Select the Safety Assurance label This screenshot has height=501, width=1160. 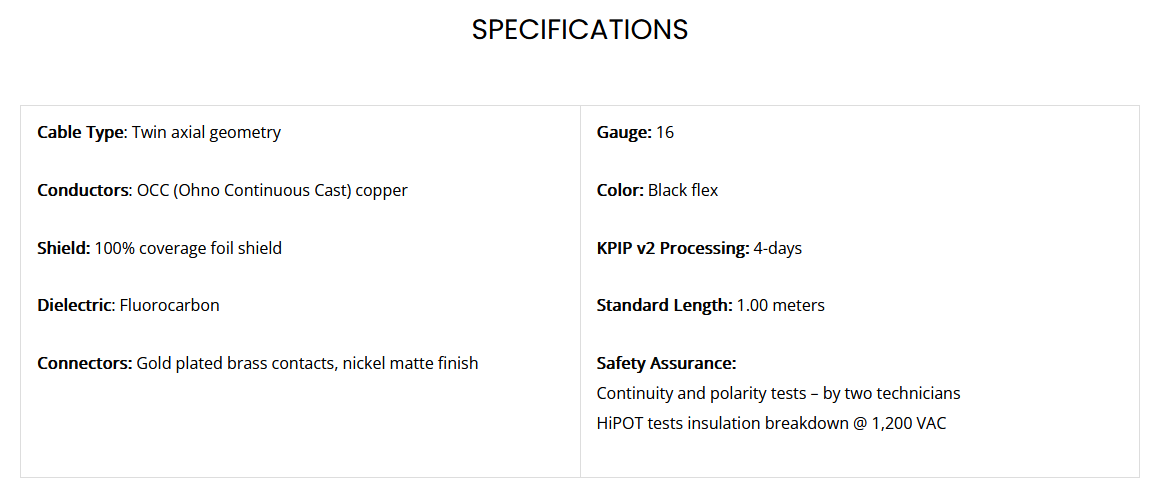coord(667,363)
